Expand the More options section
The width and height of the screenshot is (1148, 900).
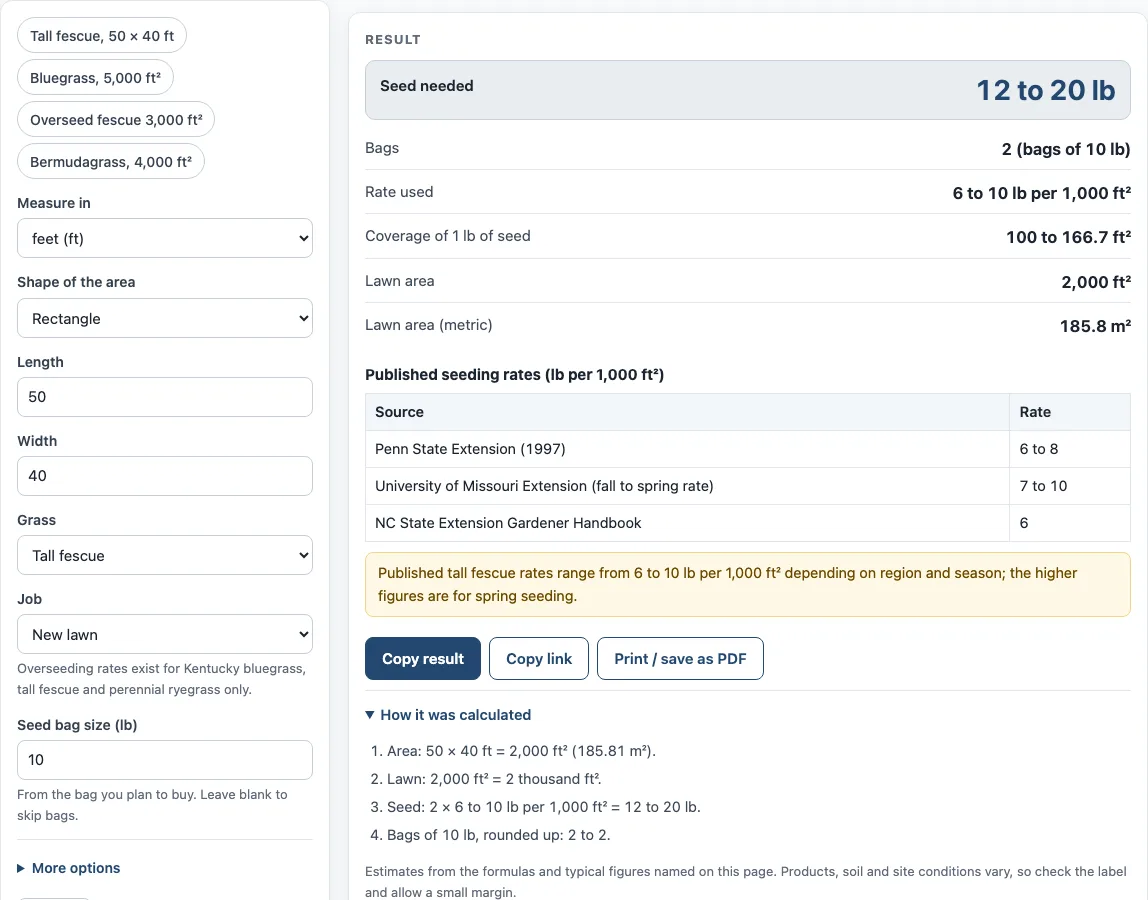[x=69, y=868]
